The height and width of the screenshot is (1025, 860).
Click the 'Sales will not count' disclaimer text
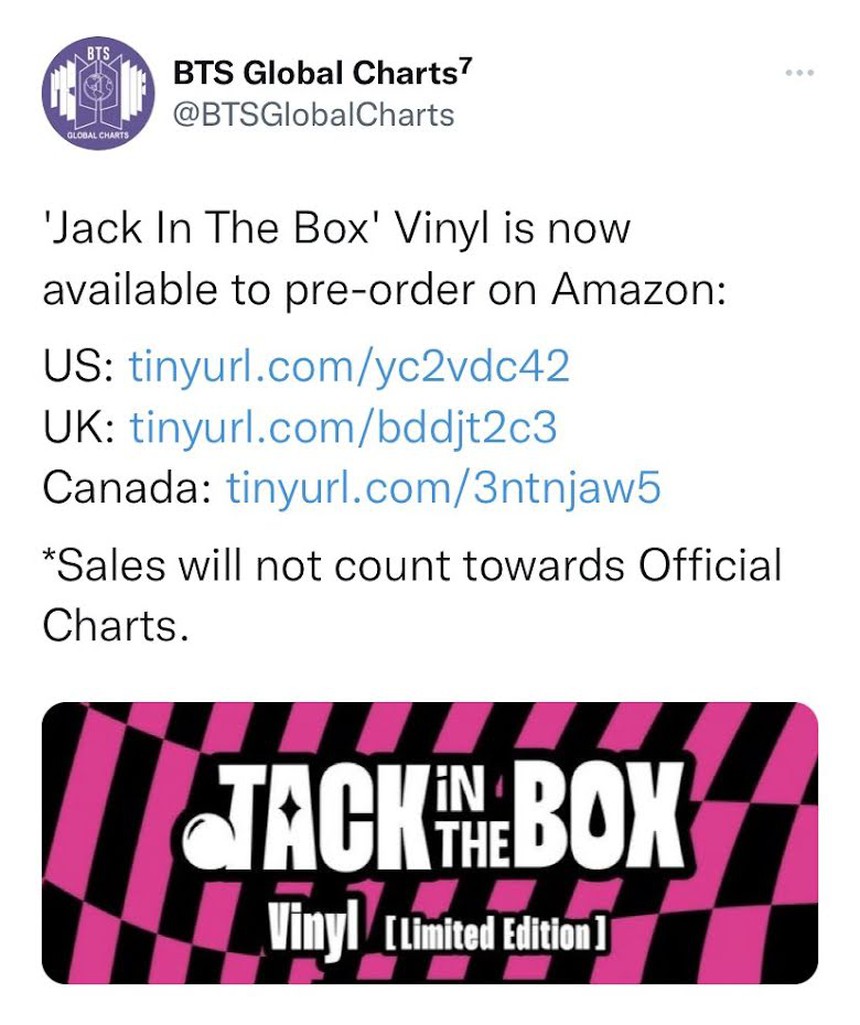(410, 567)
